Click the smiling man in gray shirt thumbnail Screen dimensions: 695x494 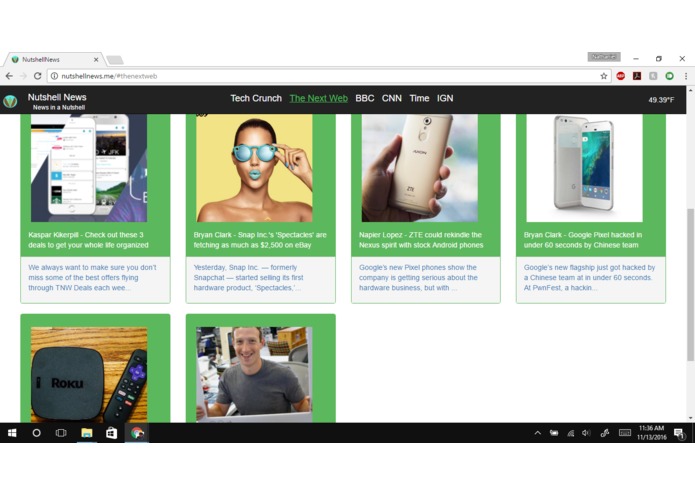click(x=254, y=375)
